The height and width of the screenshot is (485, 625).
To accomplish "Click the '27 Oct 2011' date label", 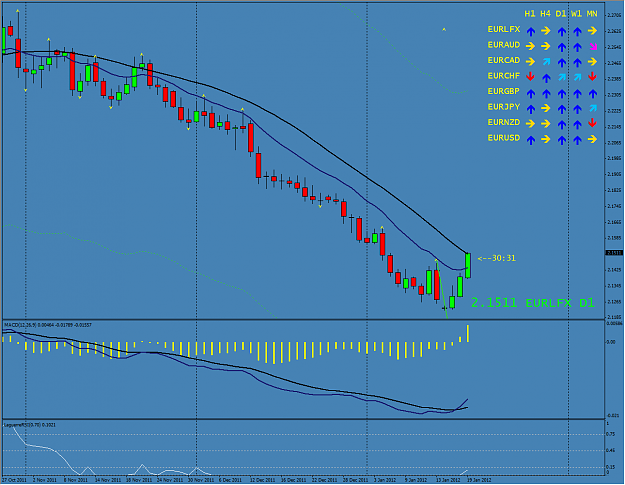I will click(x=14, y=480).
